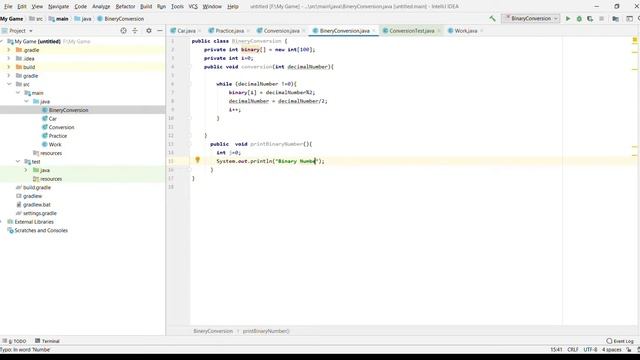
Task: Click the Build project hammer icon
Action: [x=493, y=18]
